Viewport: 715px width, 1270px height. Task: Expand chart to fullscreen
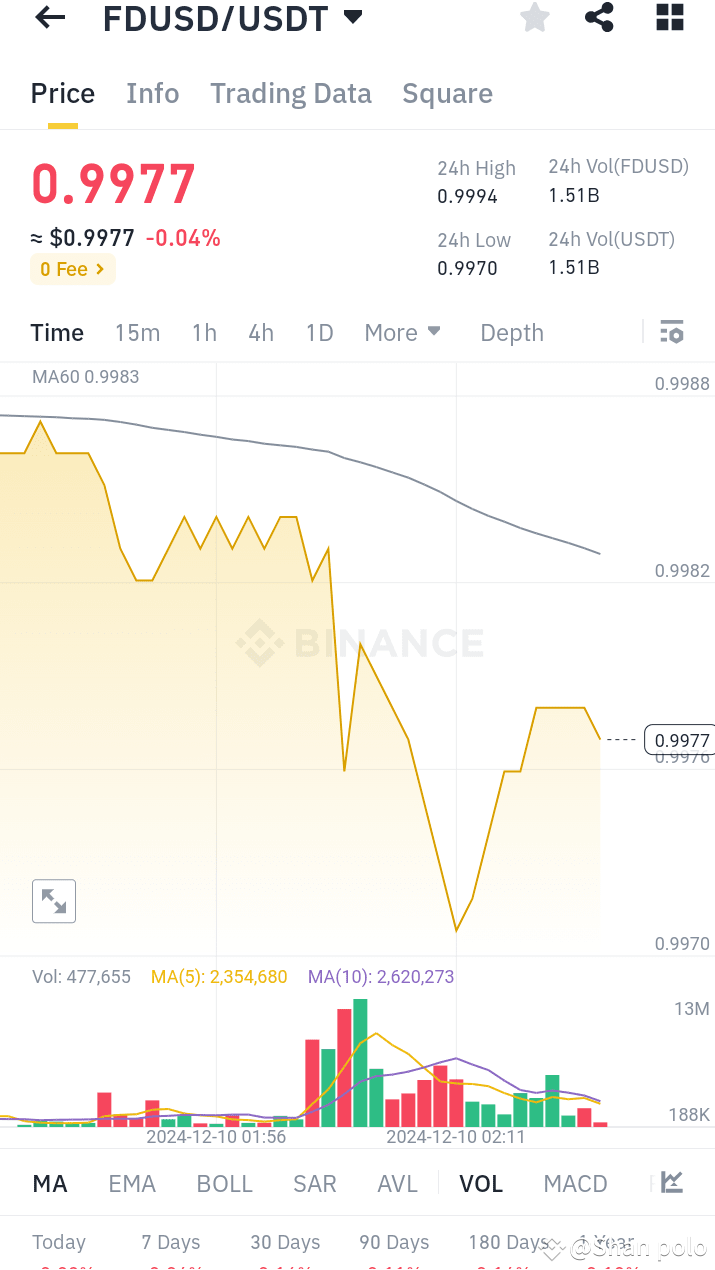point(53,900)
